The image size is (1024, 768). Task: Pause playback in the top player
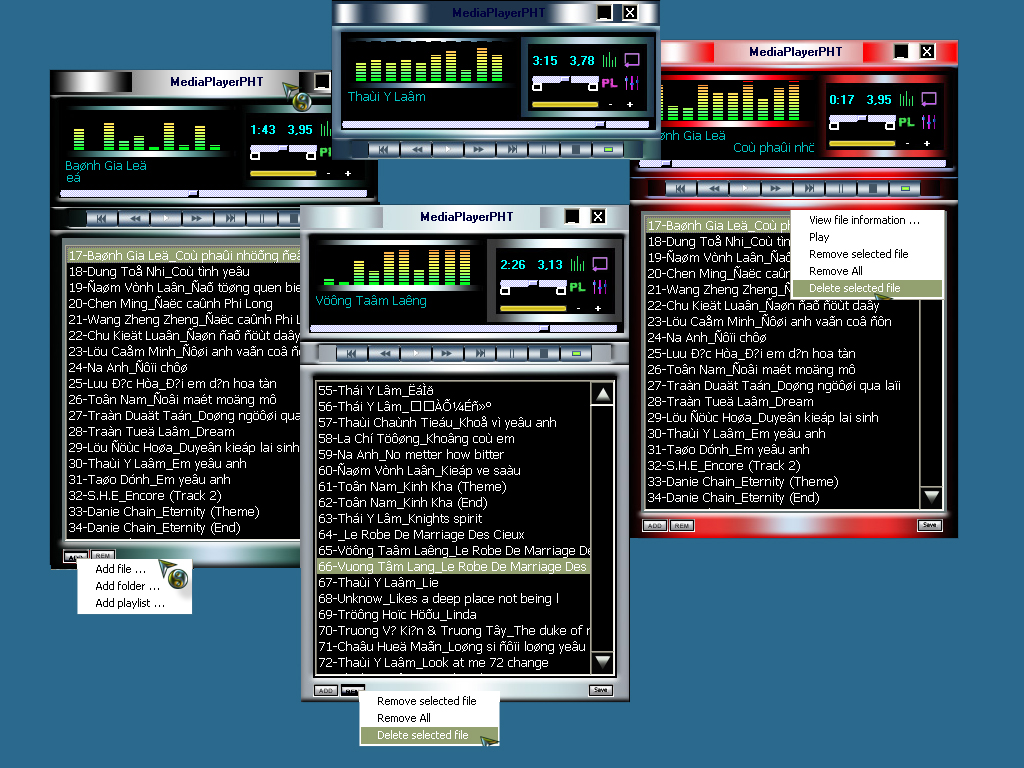coord(543,149)
